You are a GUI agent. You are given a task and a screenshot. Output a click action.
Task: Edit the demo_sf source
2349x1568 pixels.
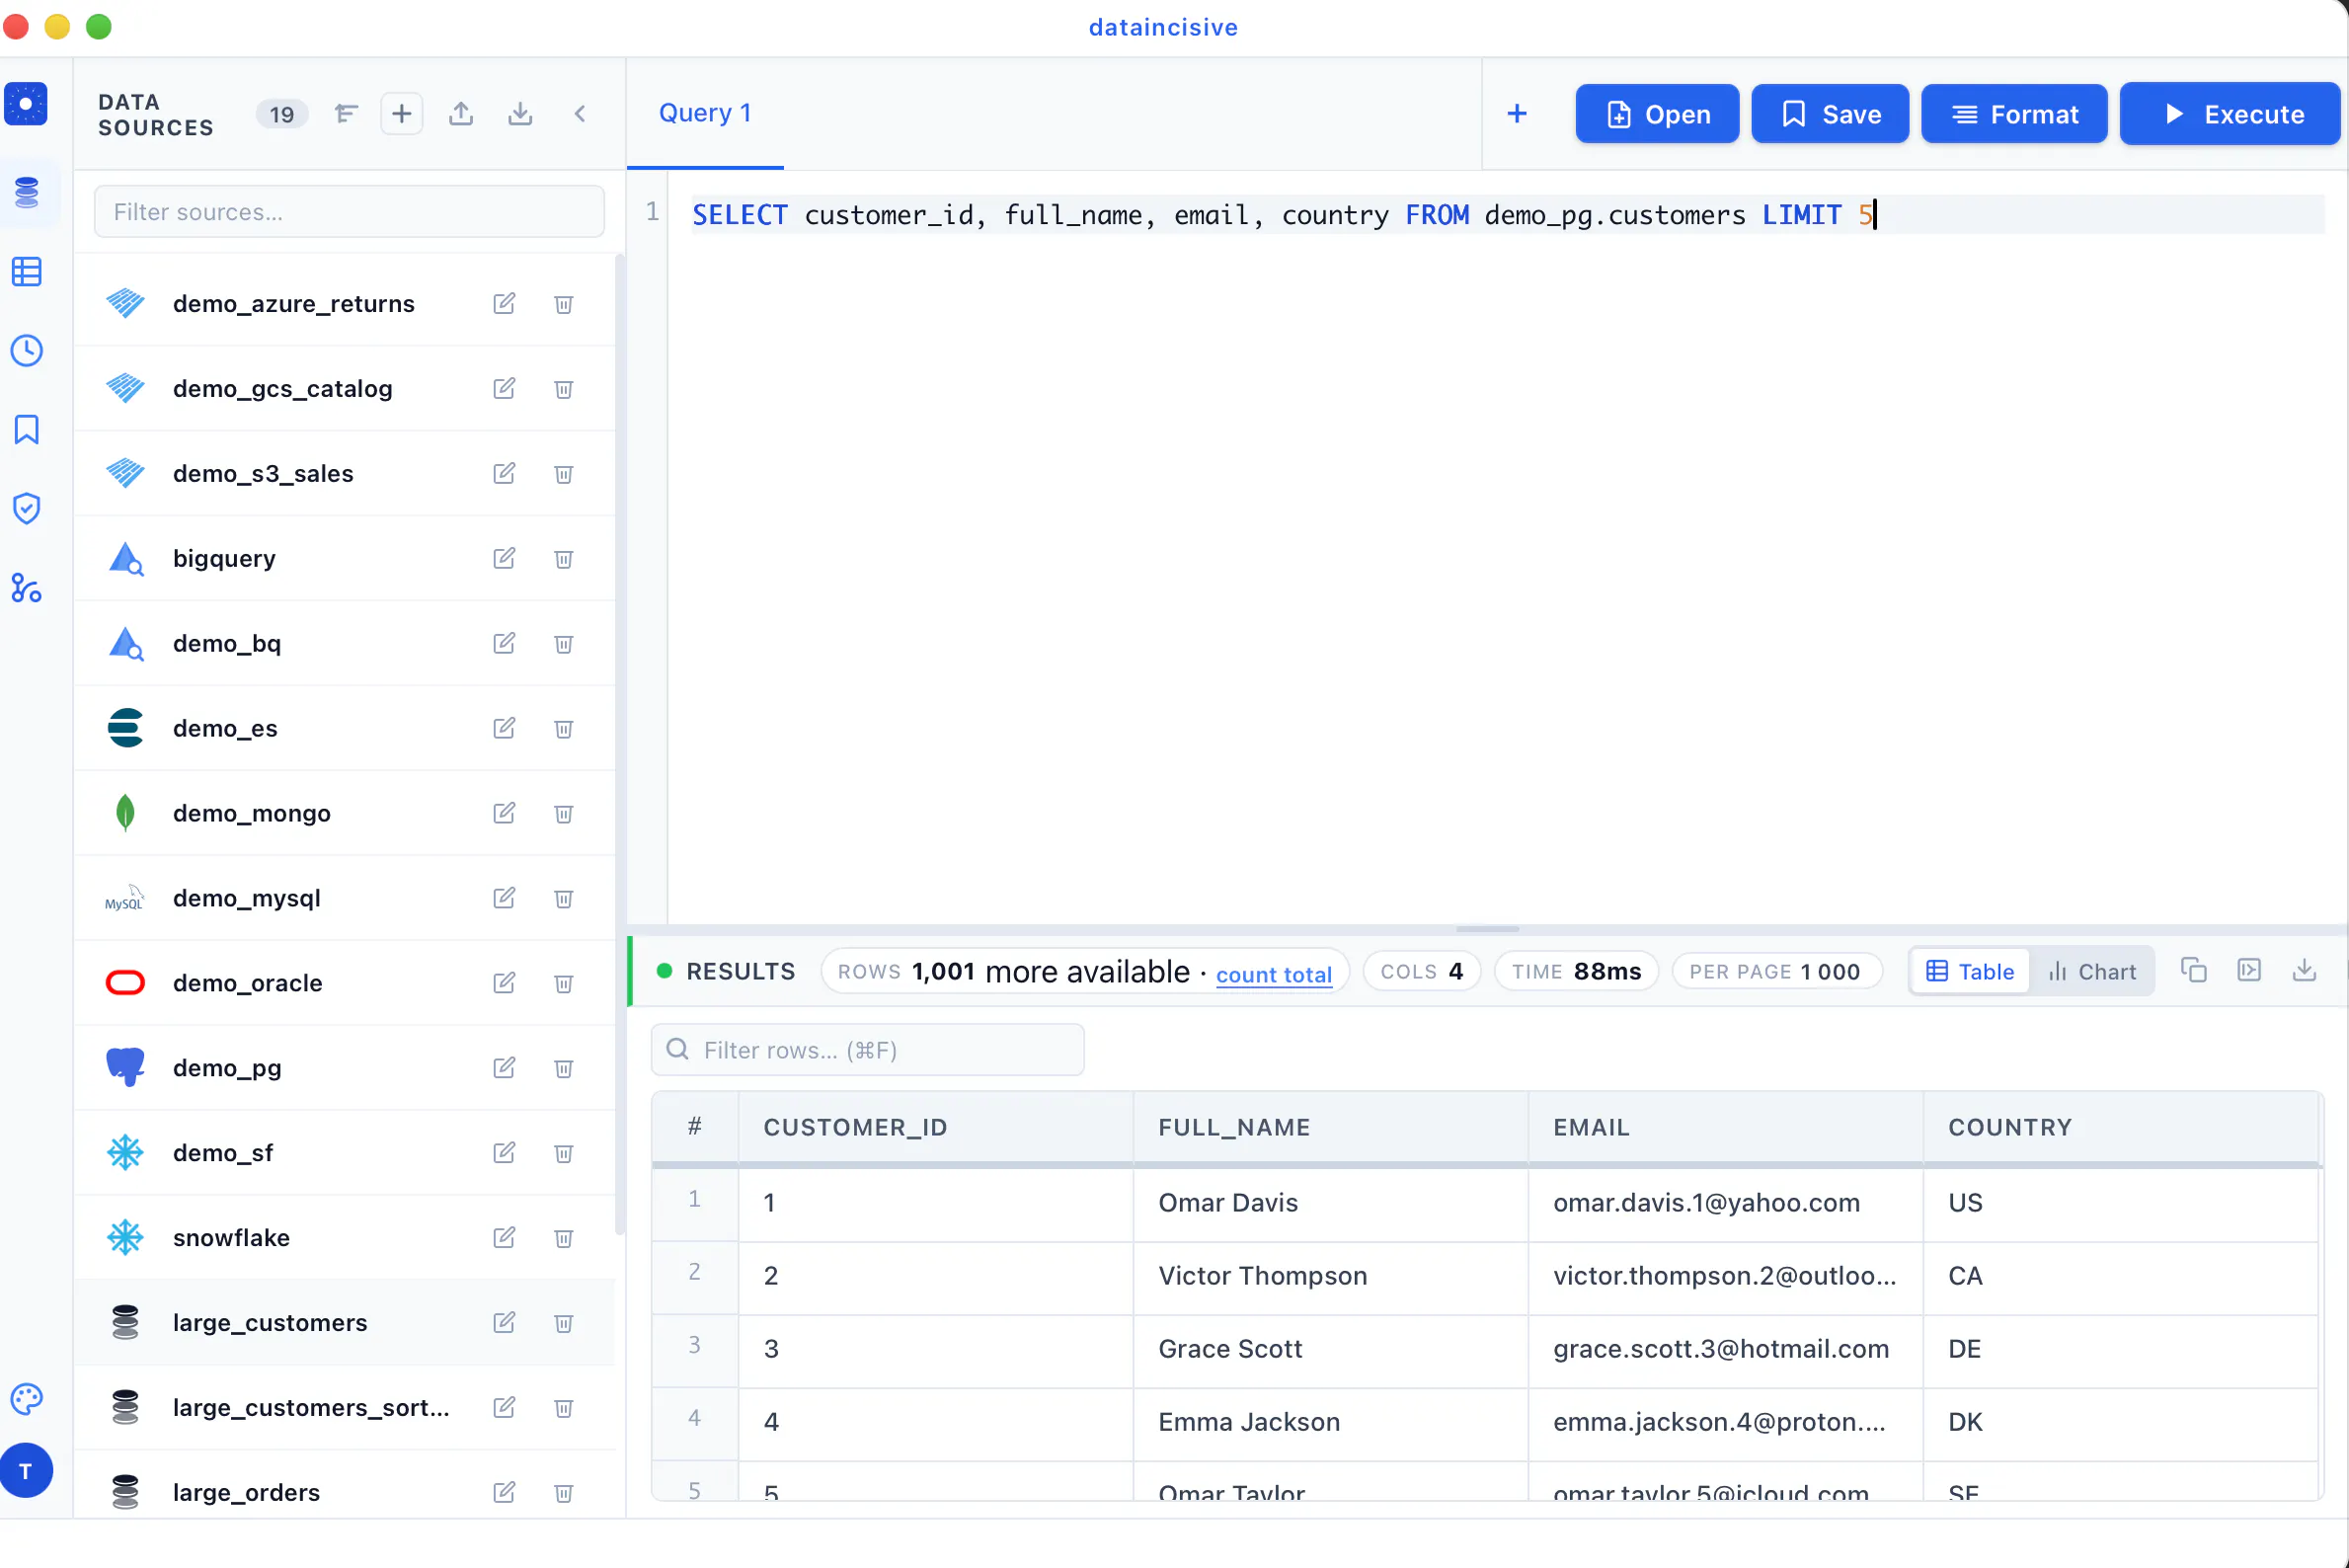(x=504, y=1153)
